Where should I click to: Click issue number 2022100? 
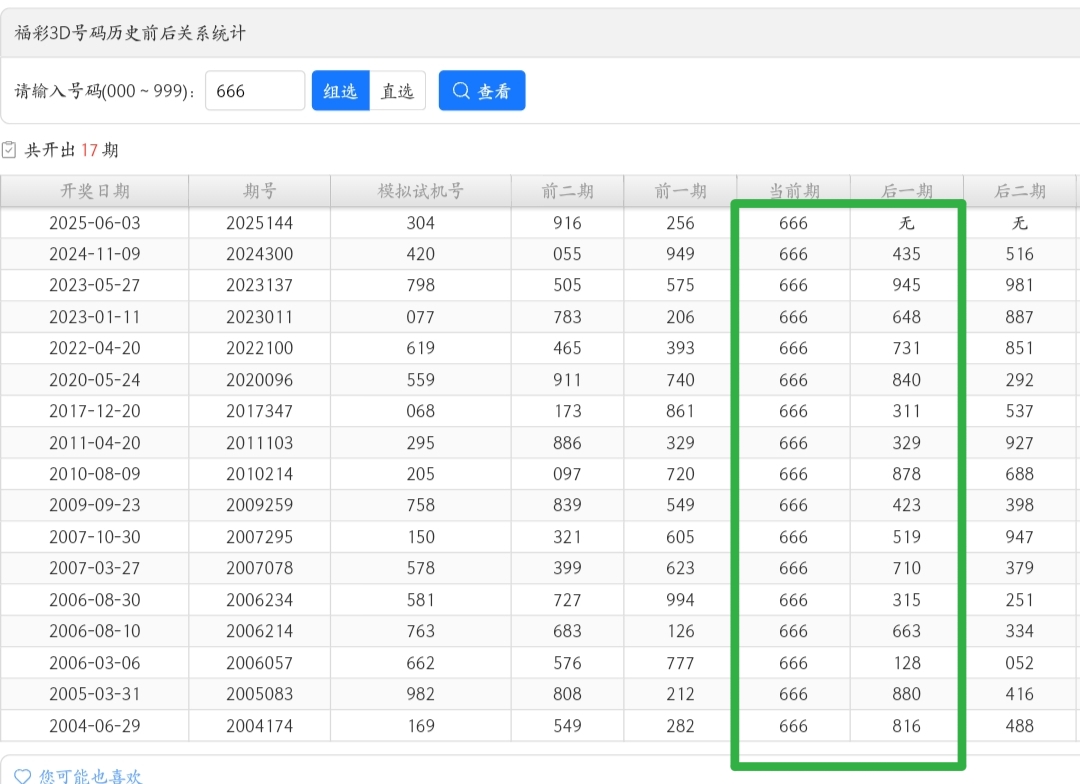pos(260,348)
